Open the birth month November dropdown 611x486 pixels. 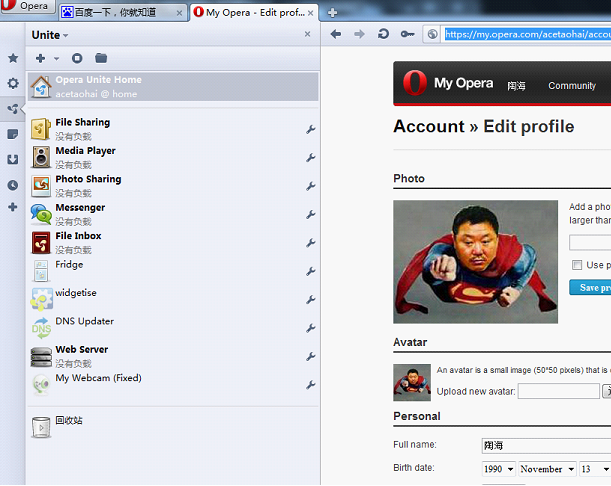pyautogui.click(x=547, y=469)
